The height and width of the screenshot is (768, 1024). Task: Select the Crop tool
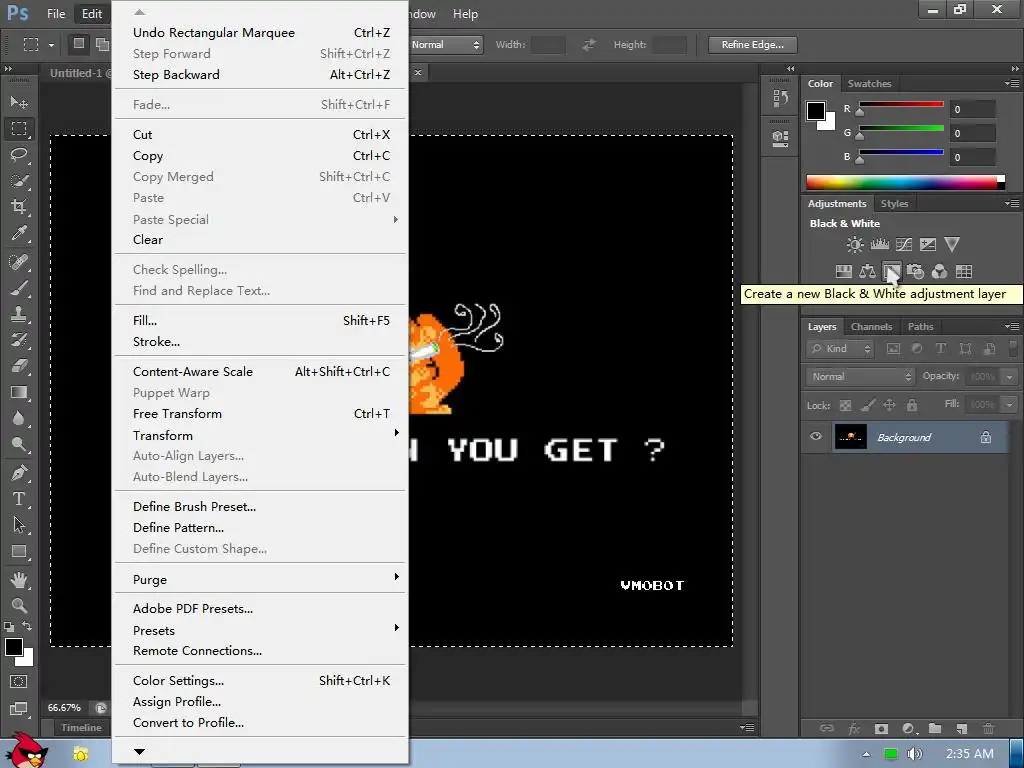19,207
